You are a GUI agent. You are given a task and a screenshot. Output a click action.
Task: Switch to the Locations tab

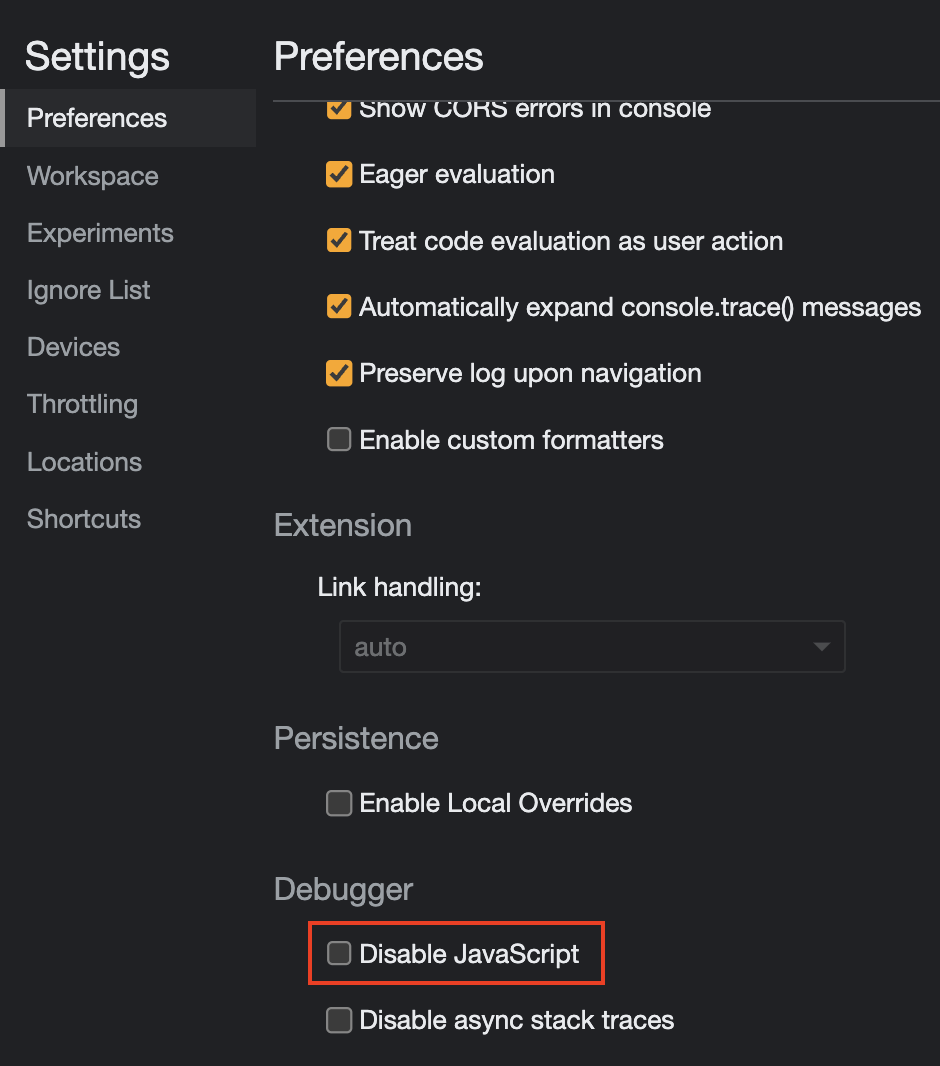click(84, 462)
